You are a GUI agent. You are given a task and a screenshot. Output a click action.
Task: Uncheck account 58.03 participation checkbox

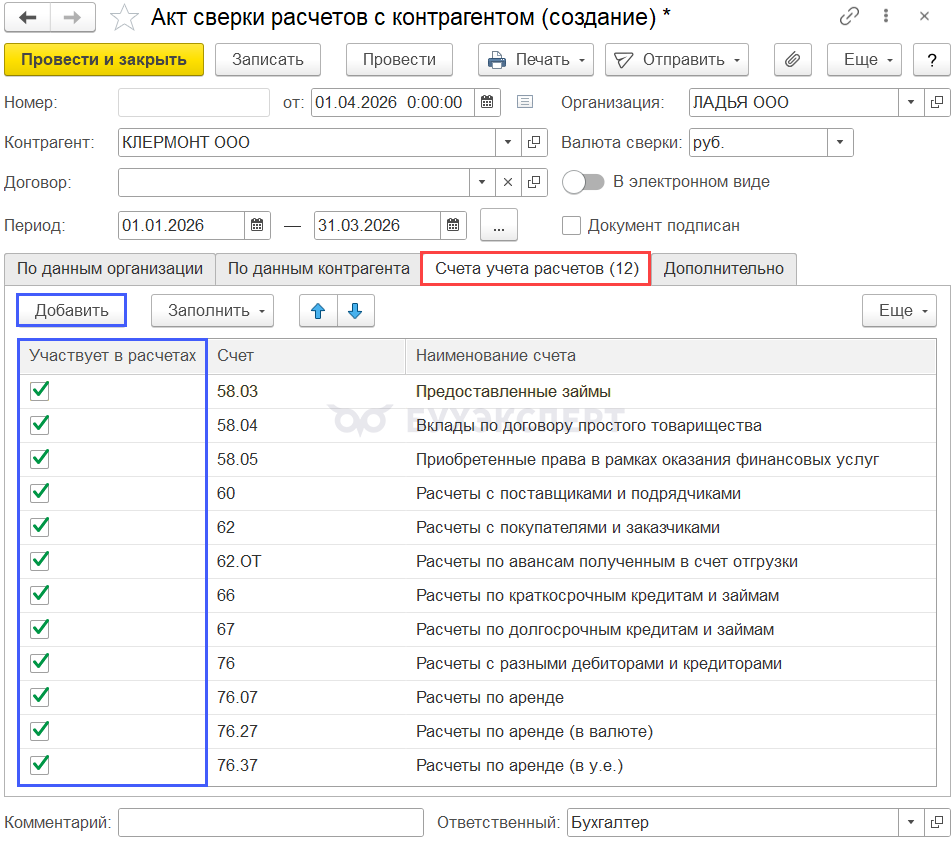(40, 391)
